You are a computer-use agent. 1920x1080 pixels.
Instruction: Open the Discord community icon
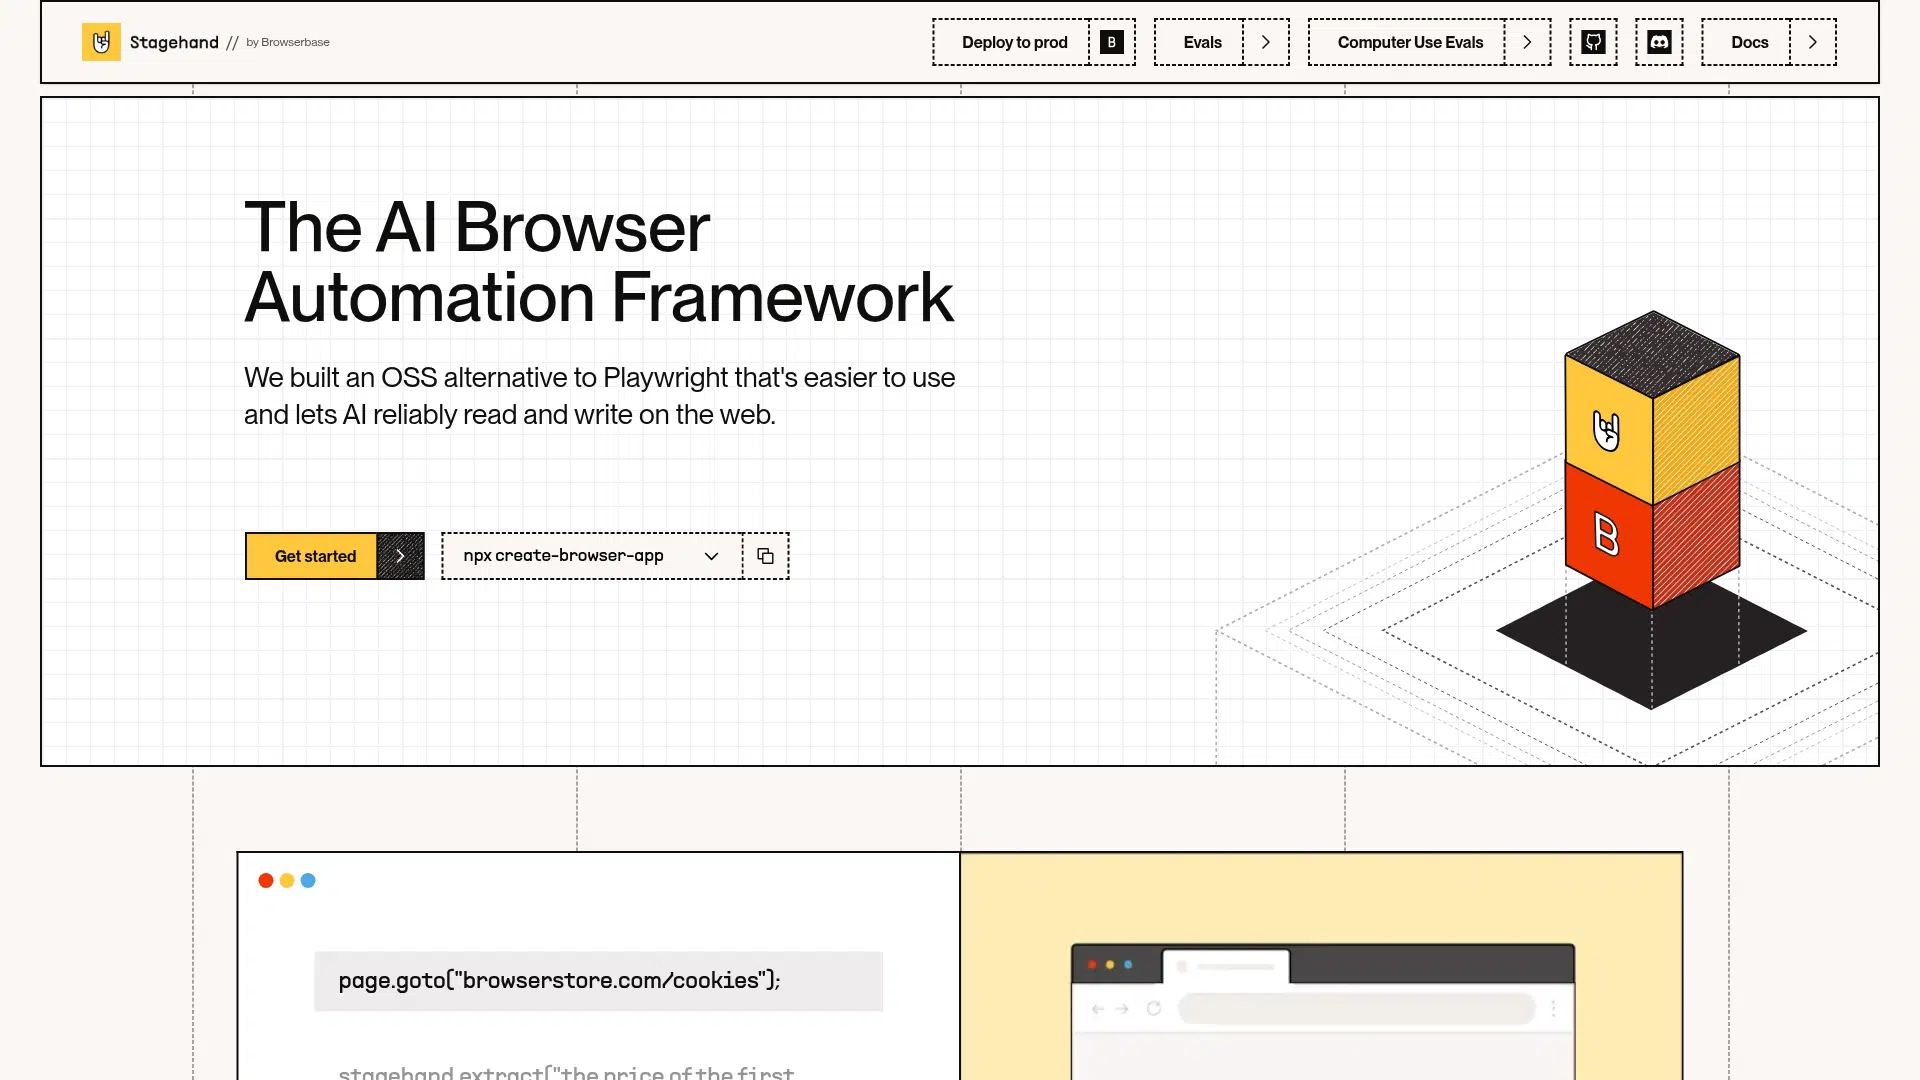(x=1659, y=42)
